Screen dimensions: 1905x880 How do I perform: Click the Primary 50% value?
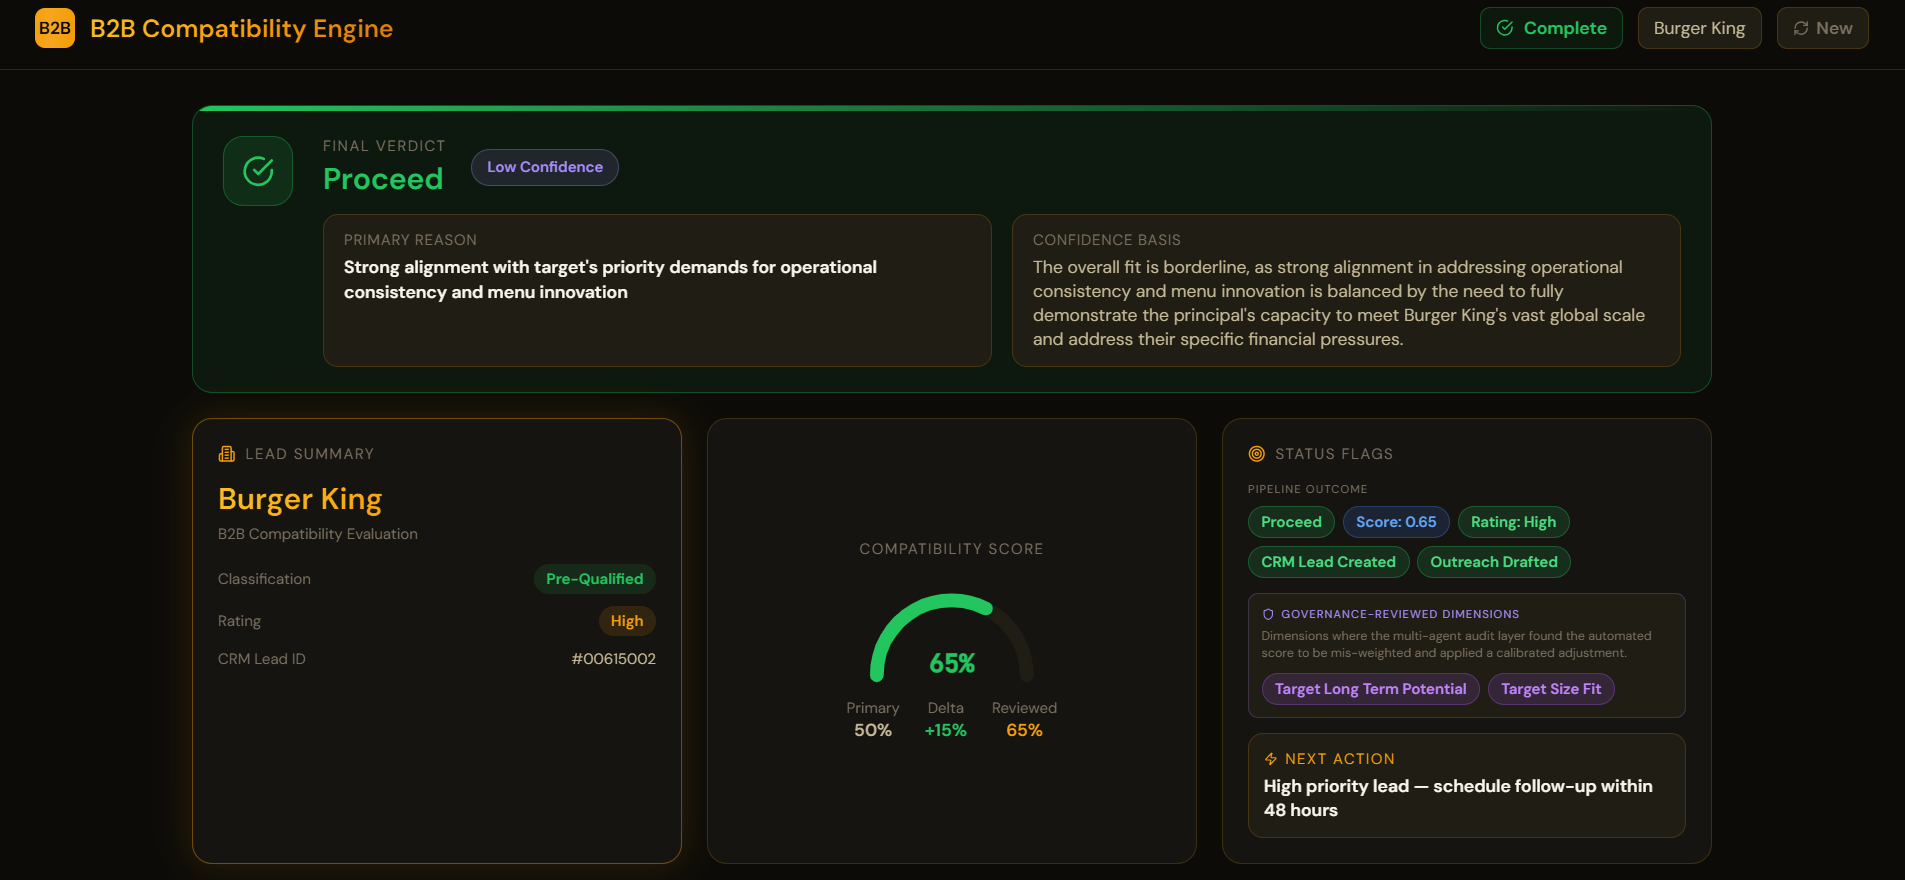(873, 730)
